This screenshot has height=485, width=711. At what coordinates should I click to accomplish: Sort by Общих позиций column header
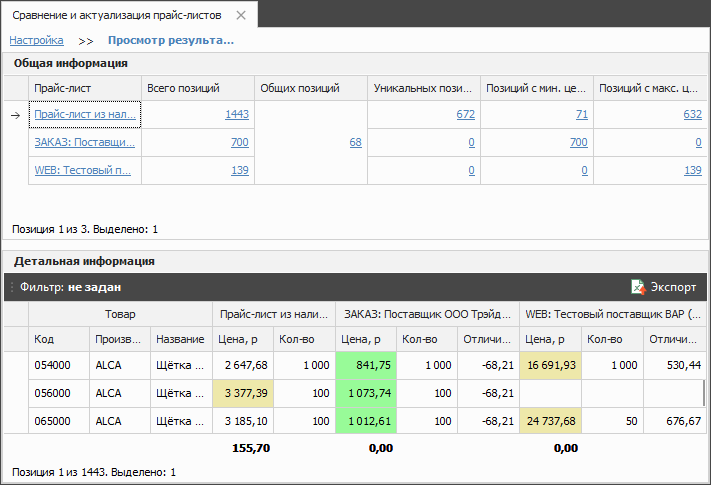click(x=311, y=88)
